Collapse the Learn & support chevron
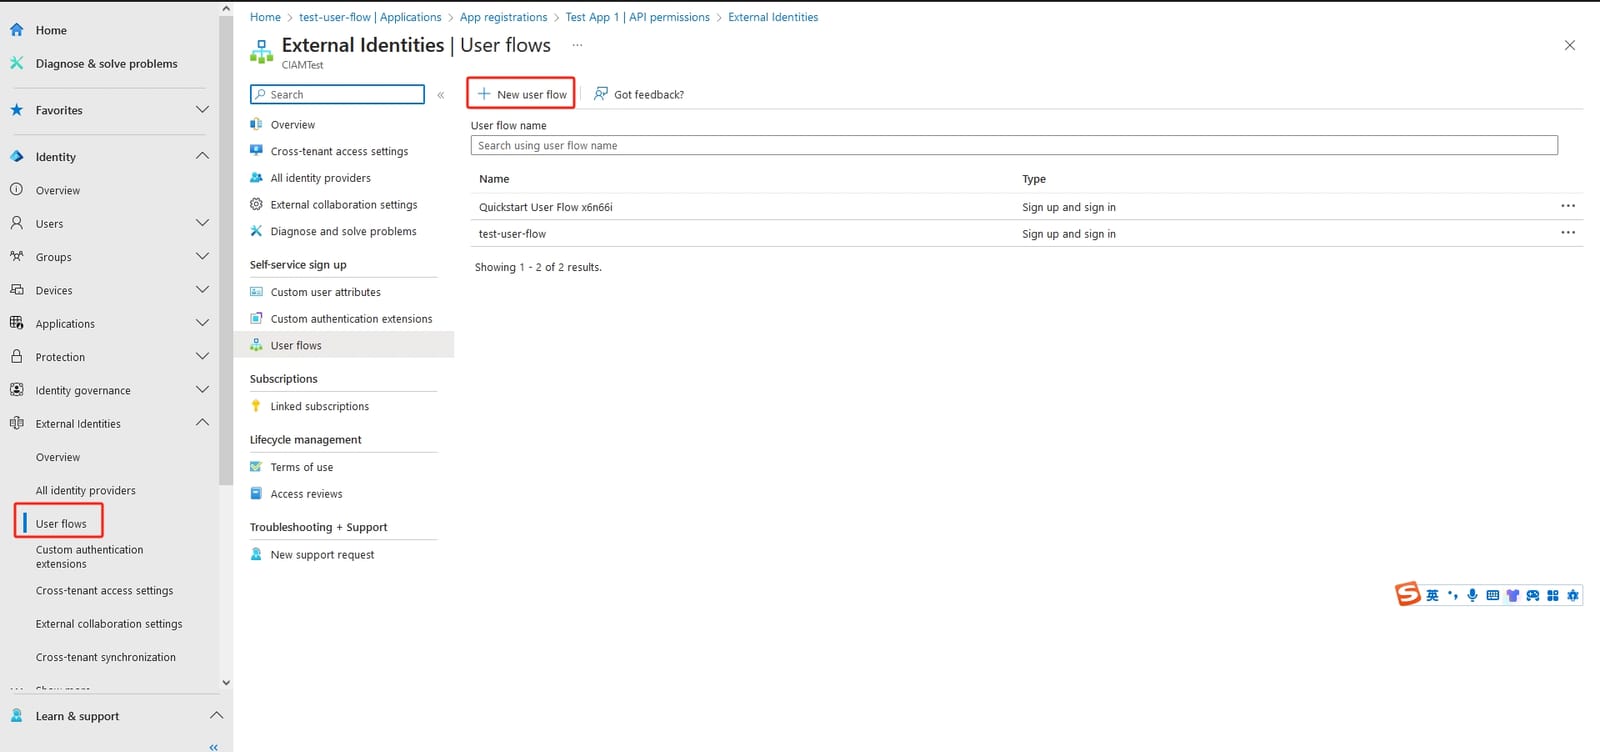Image resolution: width=1600 pixels, height=752 pixels. (x=216, y=715)
